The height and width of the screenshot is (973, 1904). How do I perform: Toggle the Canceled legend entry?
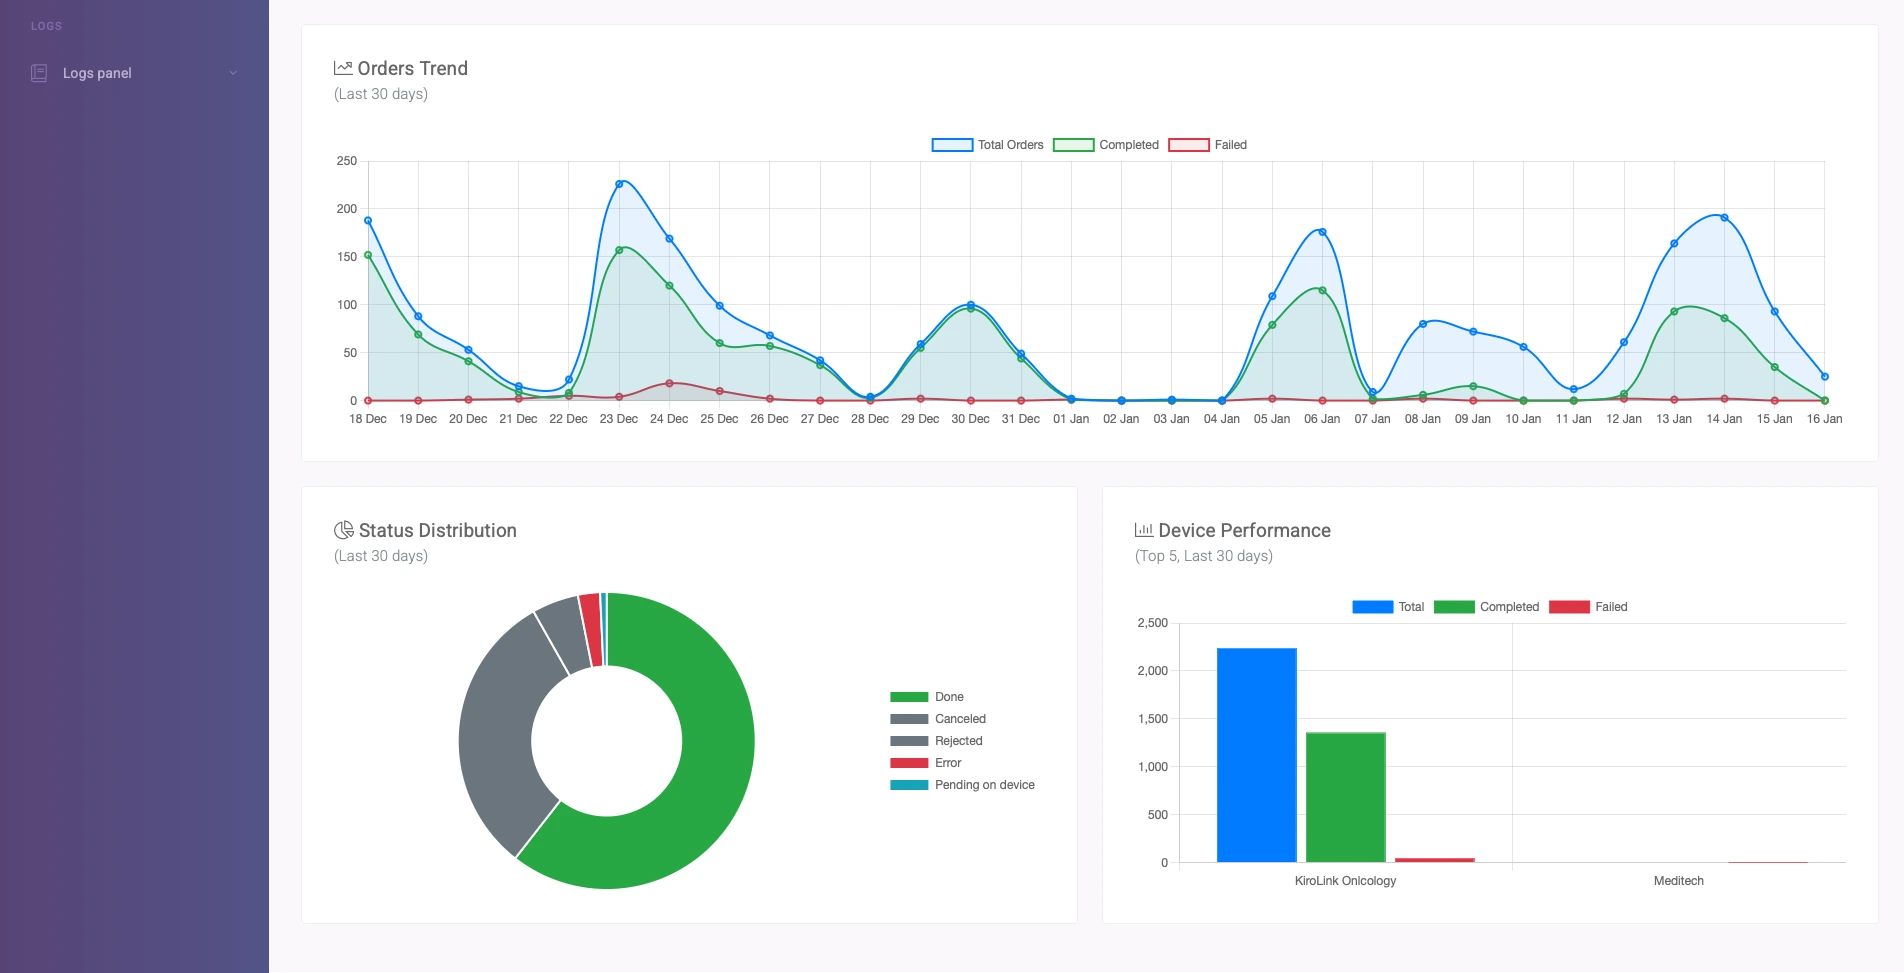(937, 718)
